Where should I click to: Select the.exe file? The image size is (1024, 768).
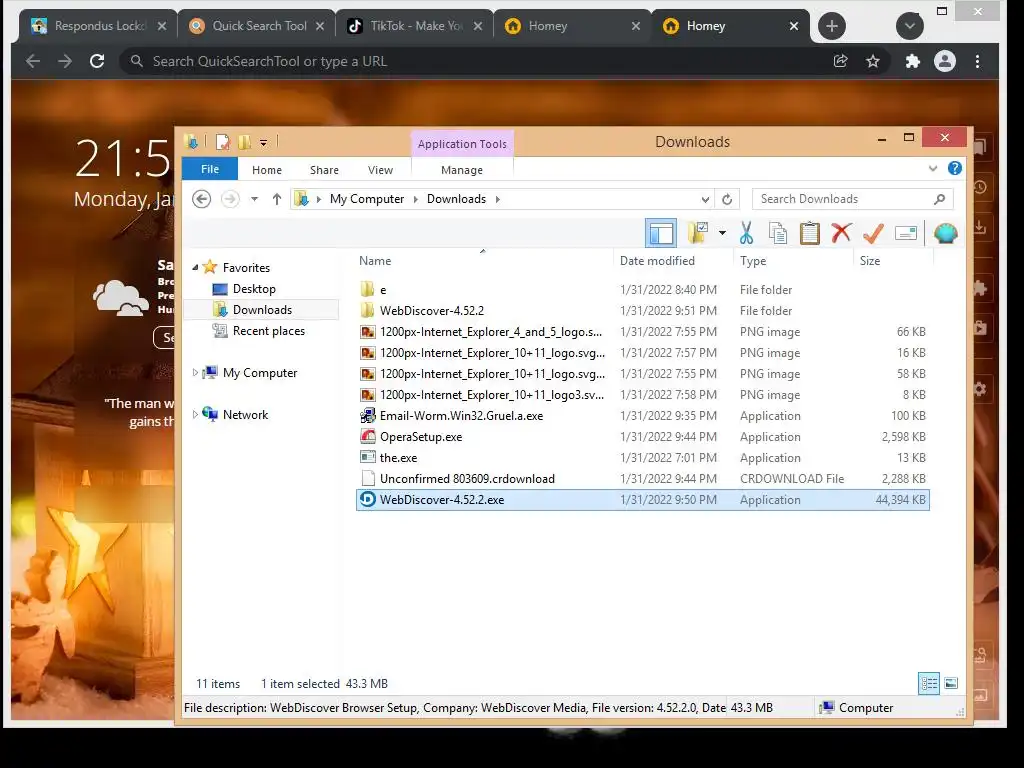coord(643,457)
